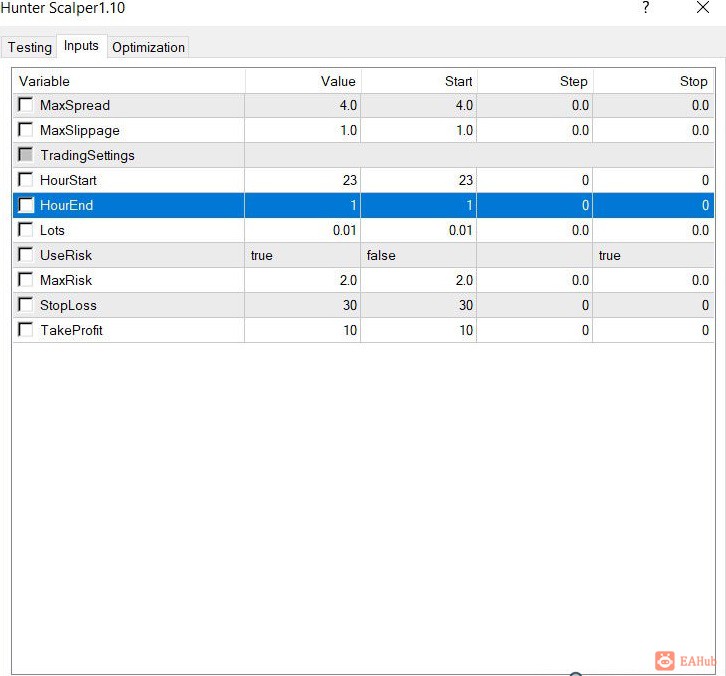Select HourStart Start cell 23
The height and width of the screenshot is (676, 726).
419,180
